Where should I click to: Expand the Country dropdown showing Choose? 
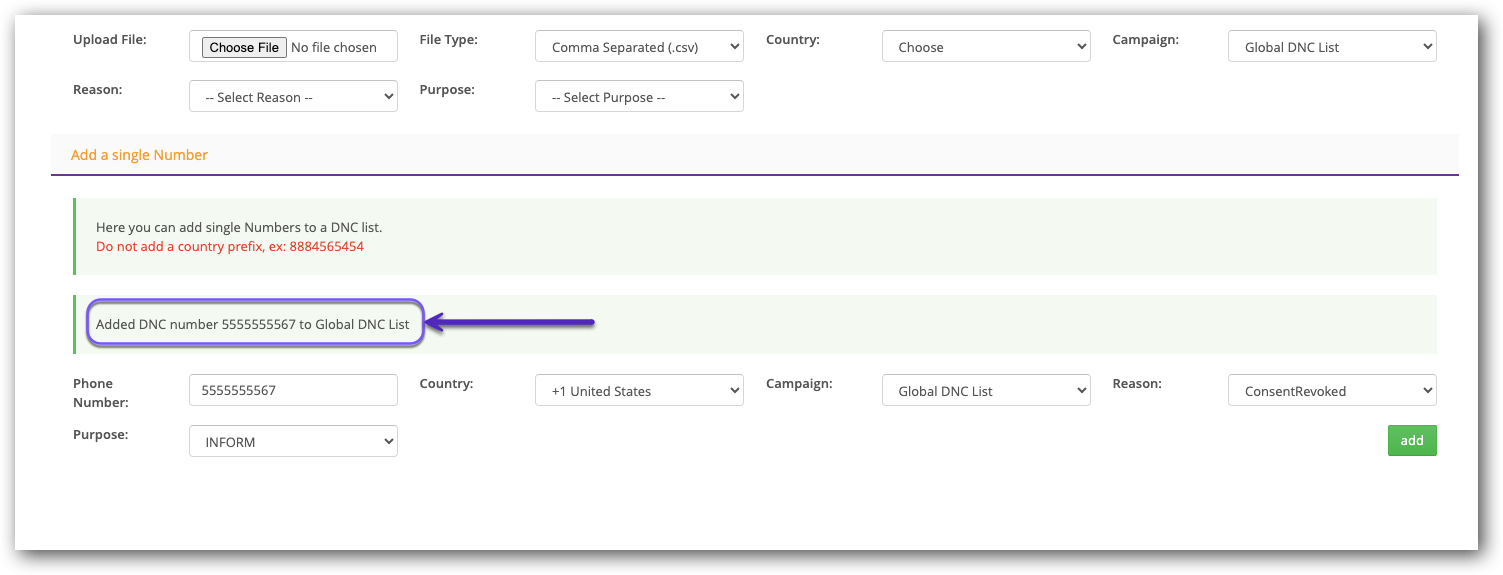[x=985, y=47]
